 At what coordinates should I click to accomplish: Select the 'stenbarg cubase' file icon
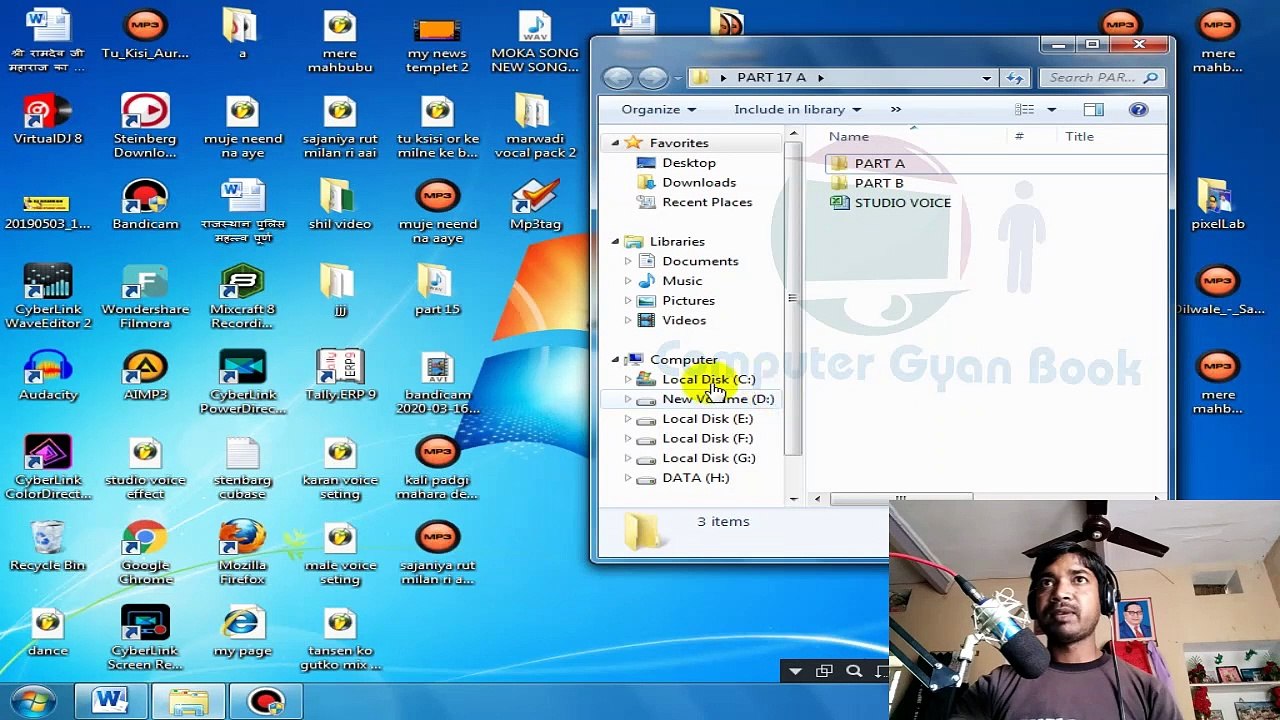pyautogui.click(x=242, y=467)
